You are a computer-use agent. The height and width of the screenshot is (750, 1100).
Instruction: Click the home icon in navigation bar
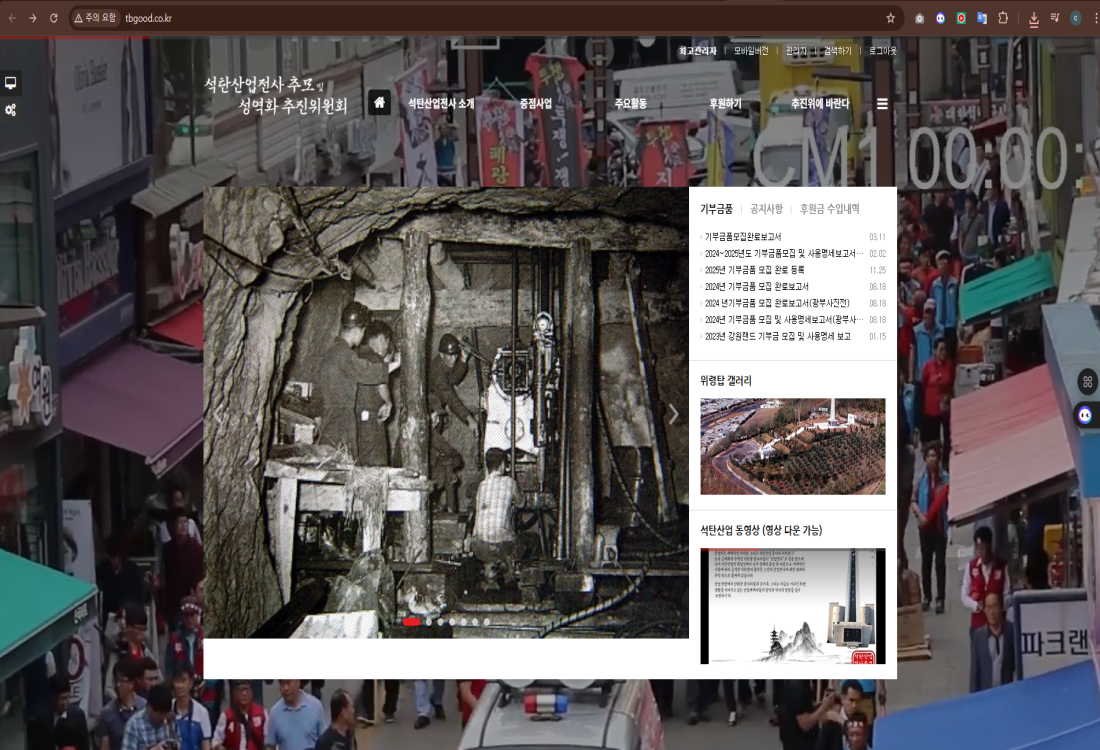click(379, 103)
